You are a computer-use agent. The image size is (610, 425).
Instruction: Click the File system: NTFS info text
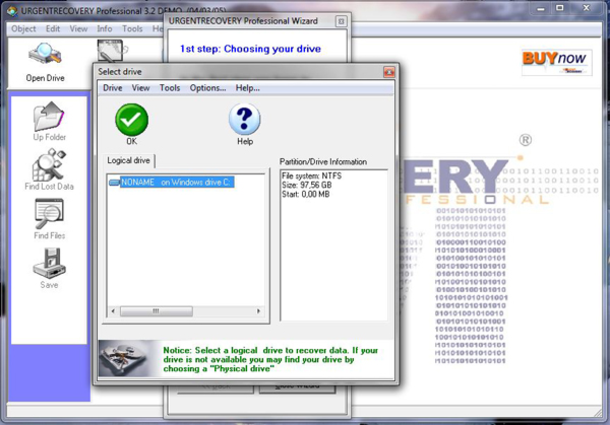(x=312, y=176)
